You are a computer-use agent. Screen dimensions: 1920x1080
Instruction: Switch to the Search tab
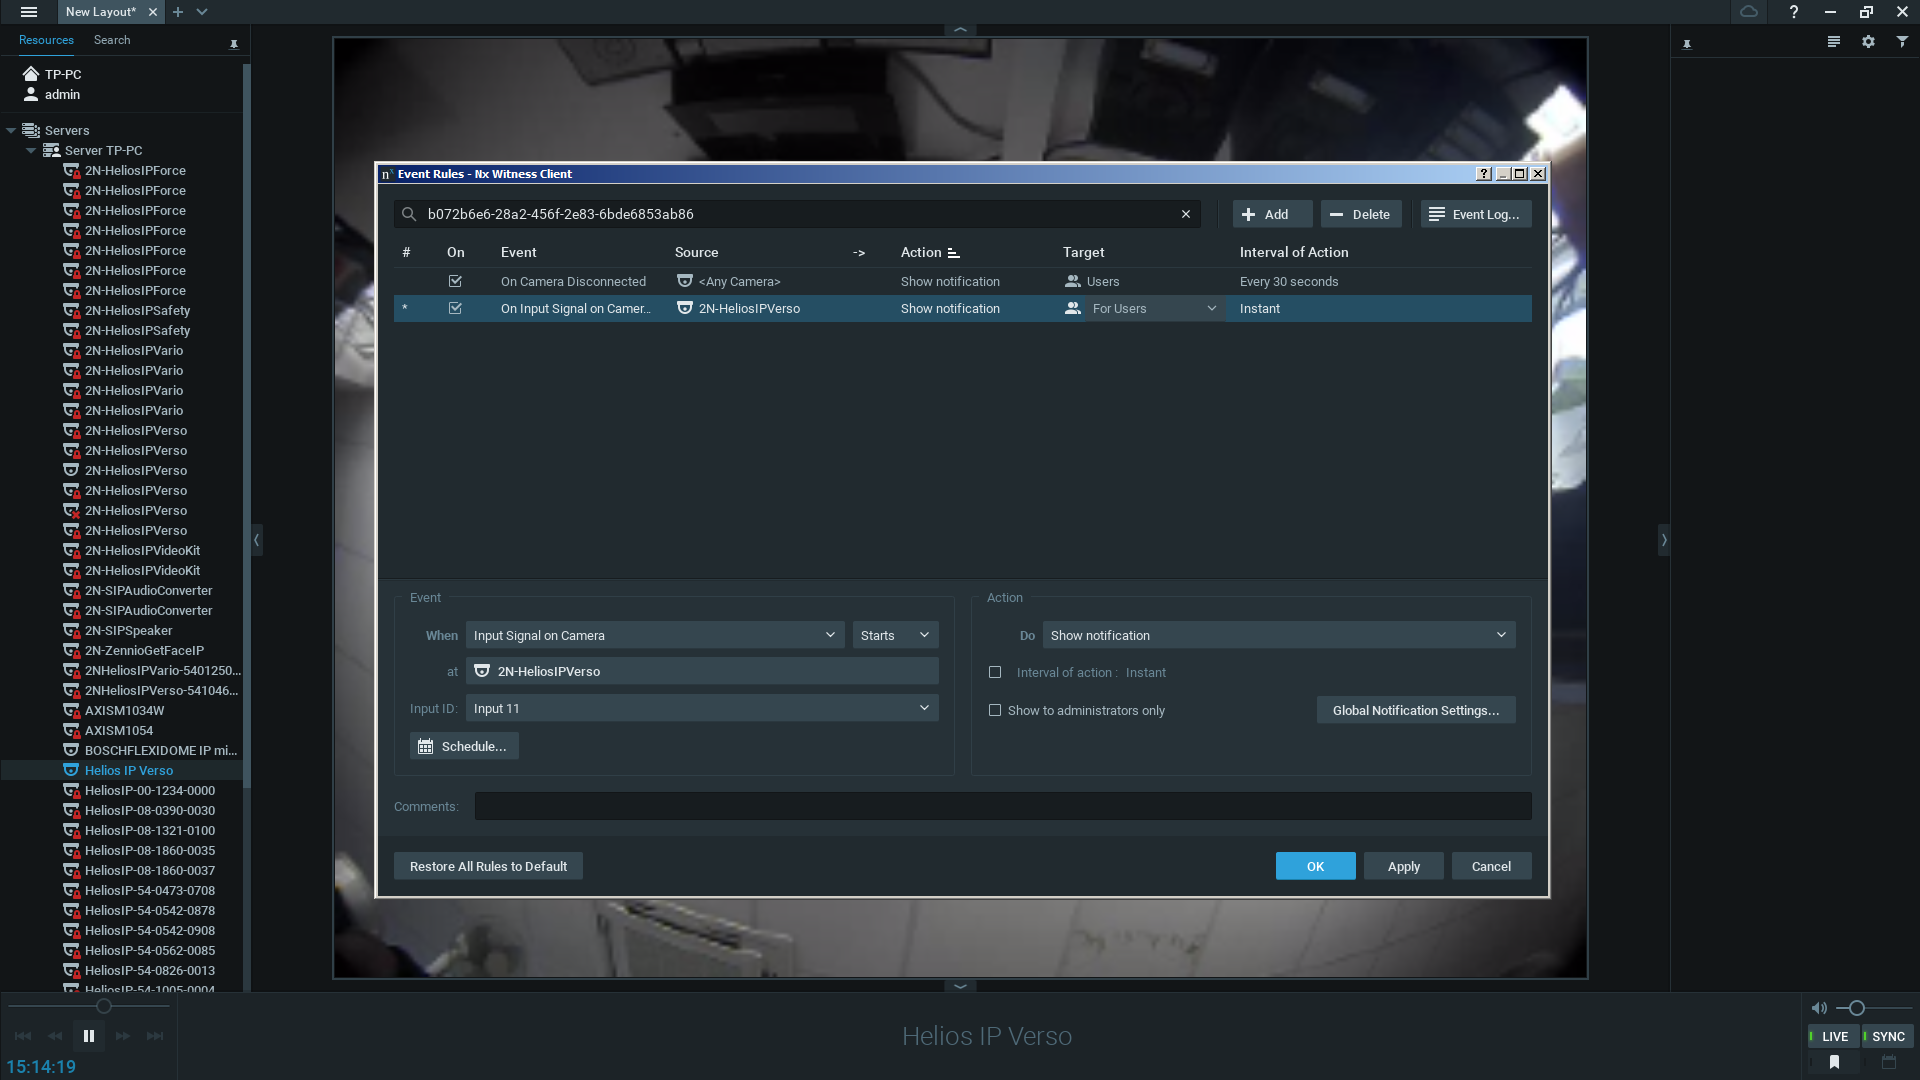tap(112, 40)
